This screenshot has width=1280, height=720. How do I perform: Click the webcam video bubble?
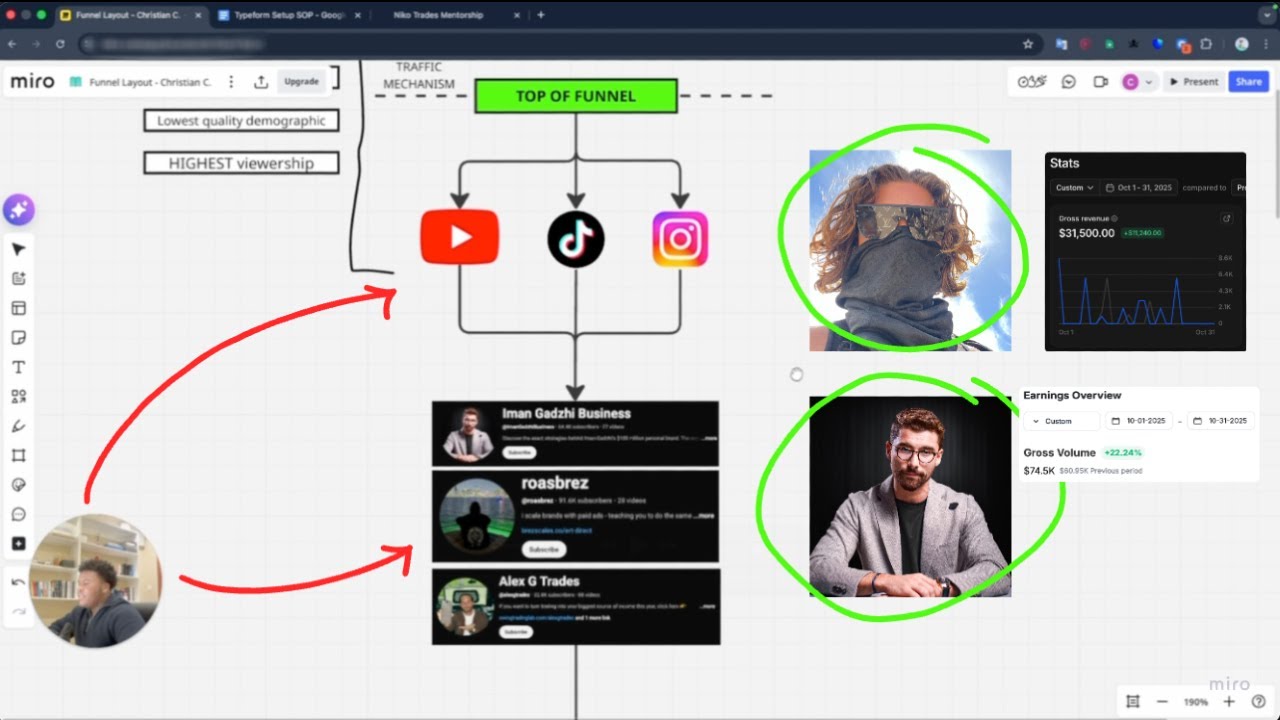[95, 581]
